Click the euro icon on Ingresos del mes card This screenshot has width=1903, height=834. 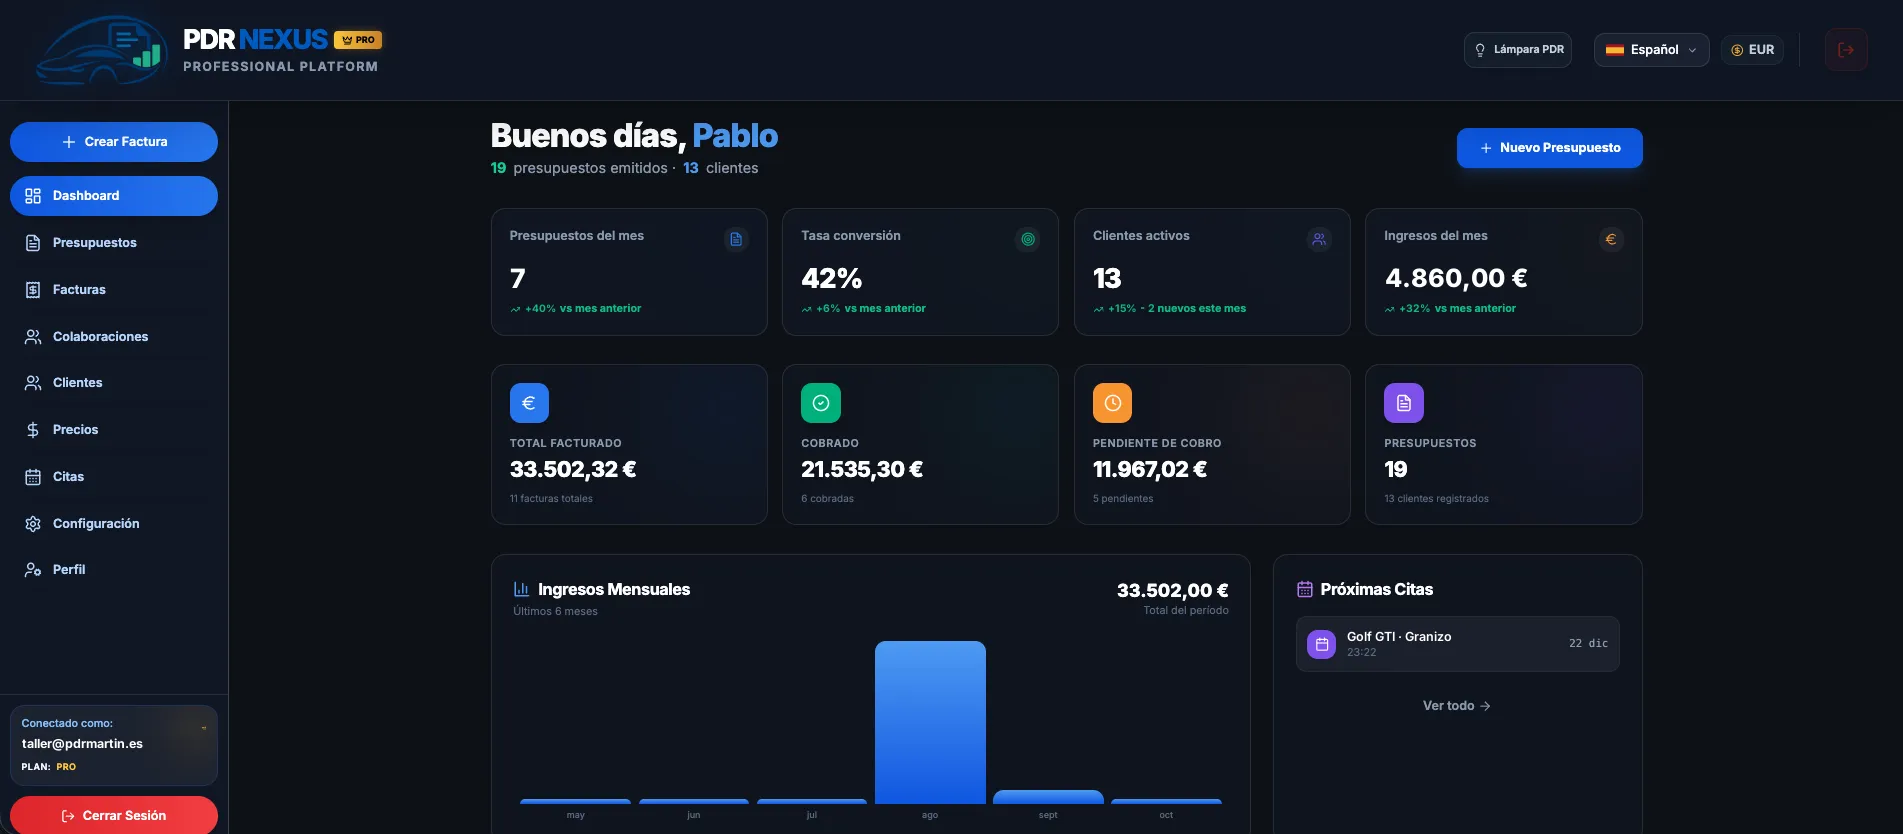click(1611, 239)
